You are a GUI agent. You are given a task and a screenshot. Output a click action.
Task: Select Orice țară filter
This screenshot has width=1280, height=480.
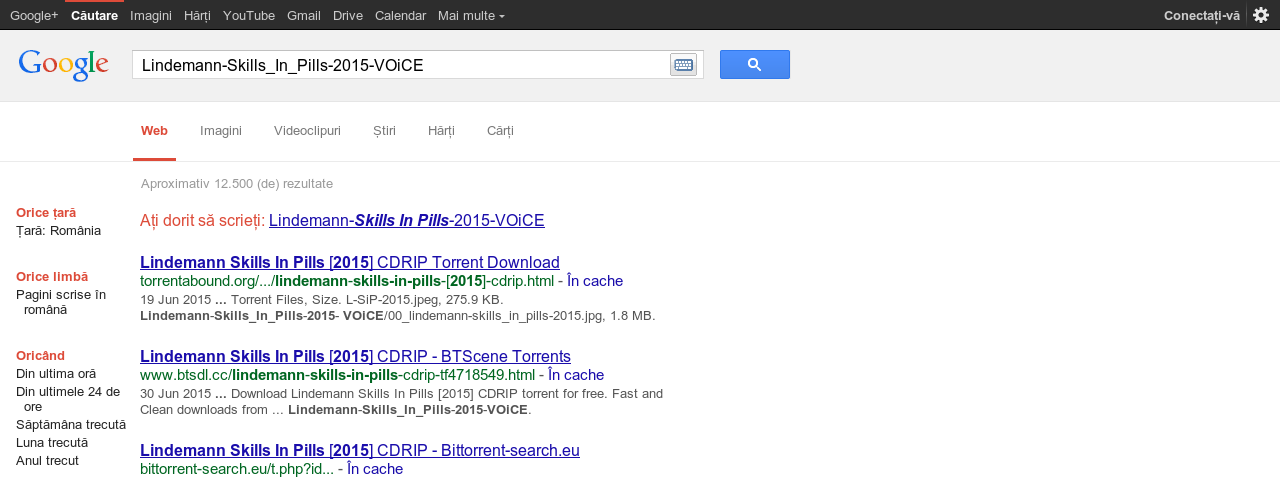pyautogui.click(x=46, y=213)
